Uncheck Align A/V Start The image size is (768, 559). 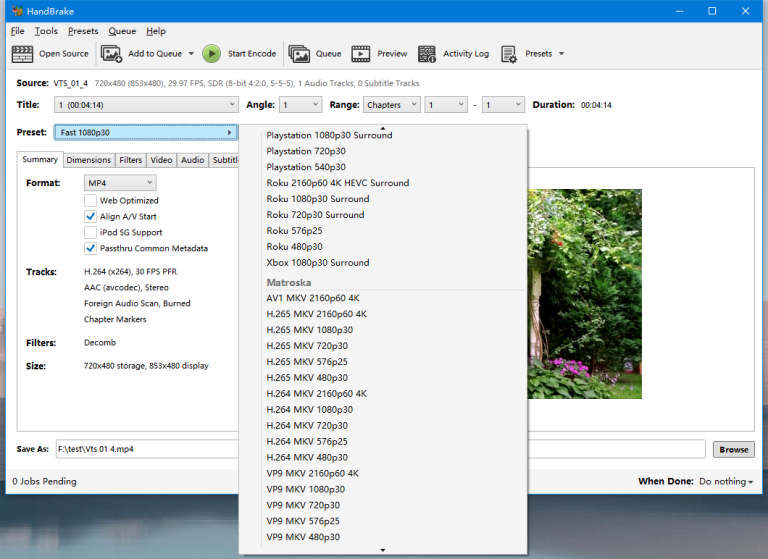point(90,217)
